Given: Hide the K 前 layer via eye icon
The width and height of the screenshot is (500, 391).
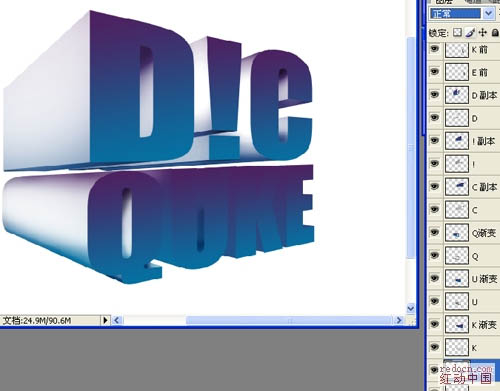Looking at the screenshot, I should pyautogui.click(x=435, y=49).
